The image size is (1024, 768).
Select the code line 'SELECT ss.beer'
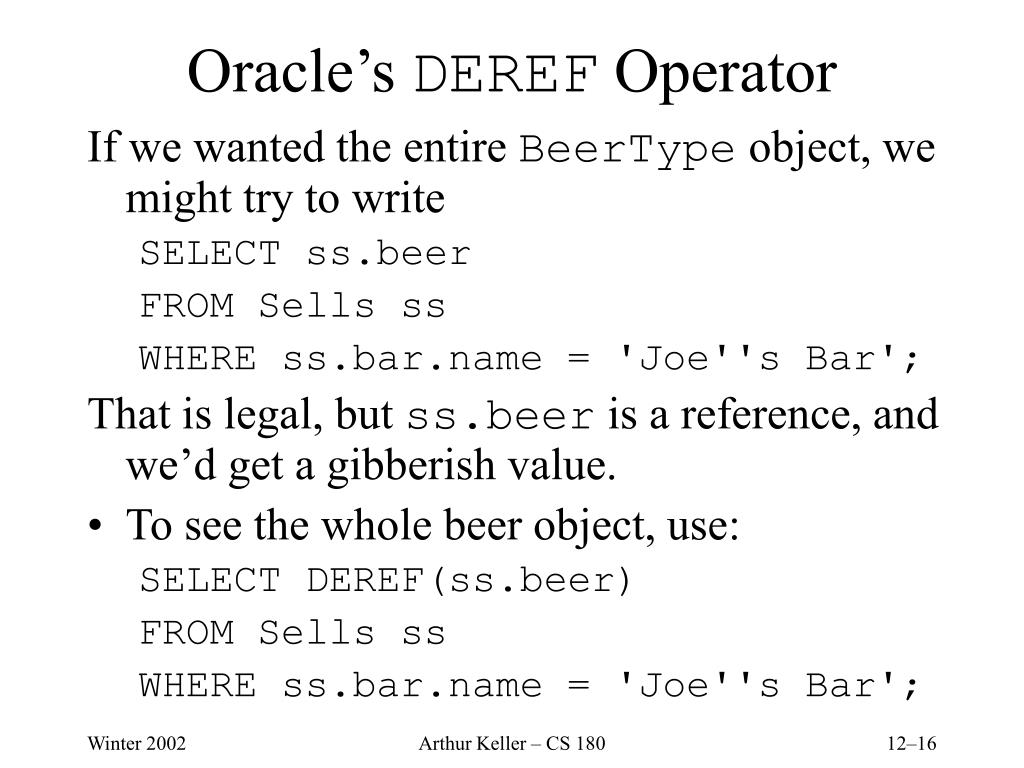(305, 253)
